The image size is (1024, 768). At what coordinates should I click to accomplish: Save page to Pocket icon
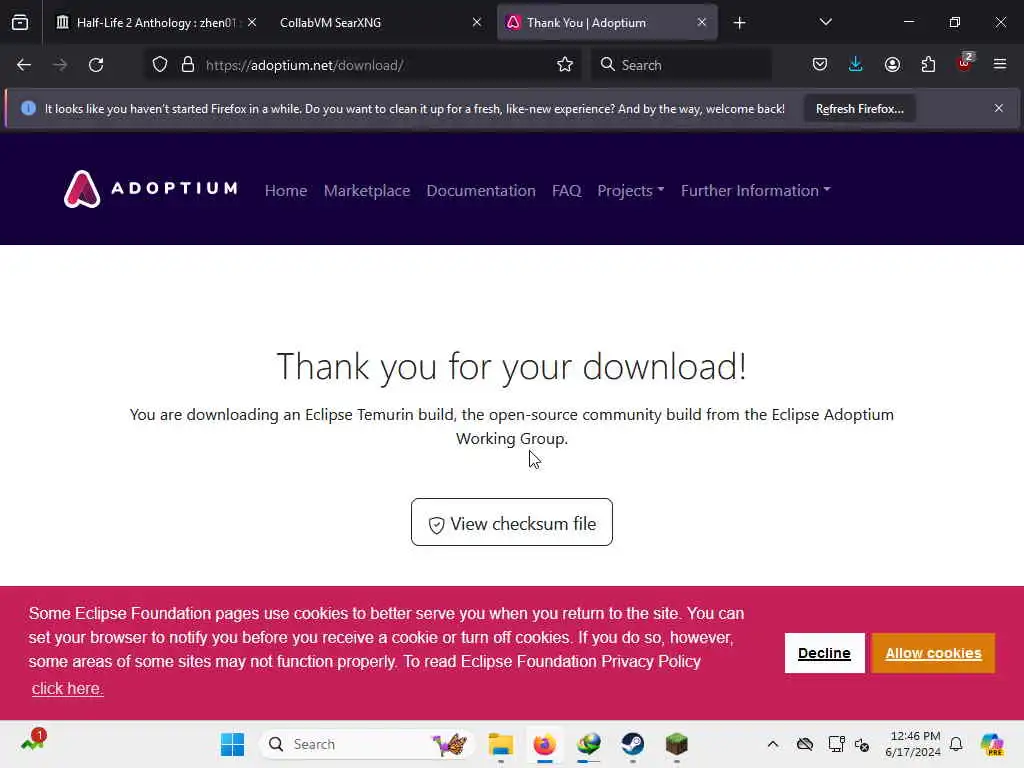tap(820, 65)
